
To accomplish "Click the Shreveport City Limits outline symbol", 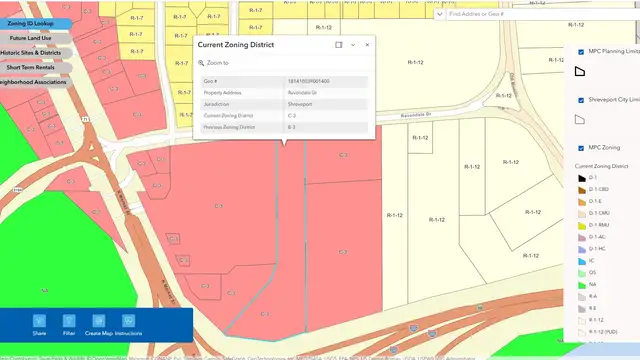I will click(x=580, y=120).
